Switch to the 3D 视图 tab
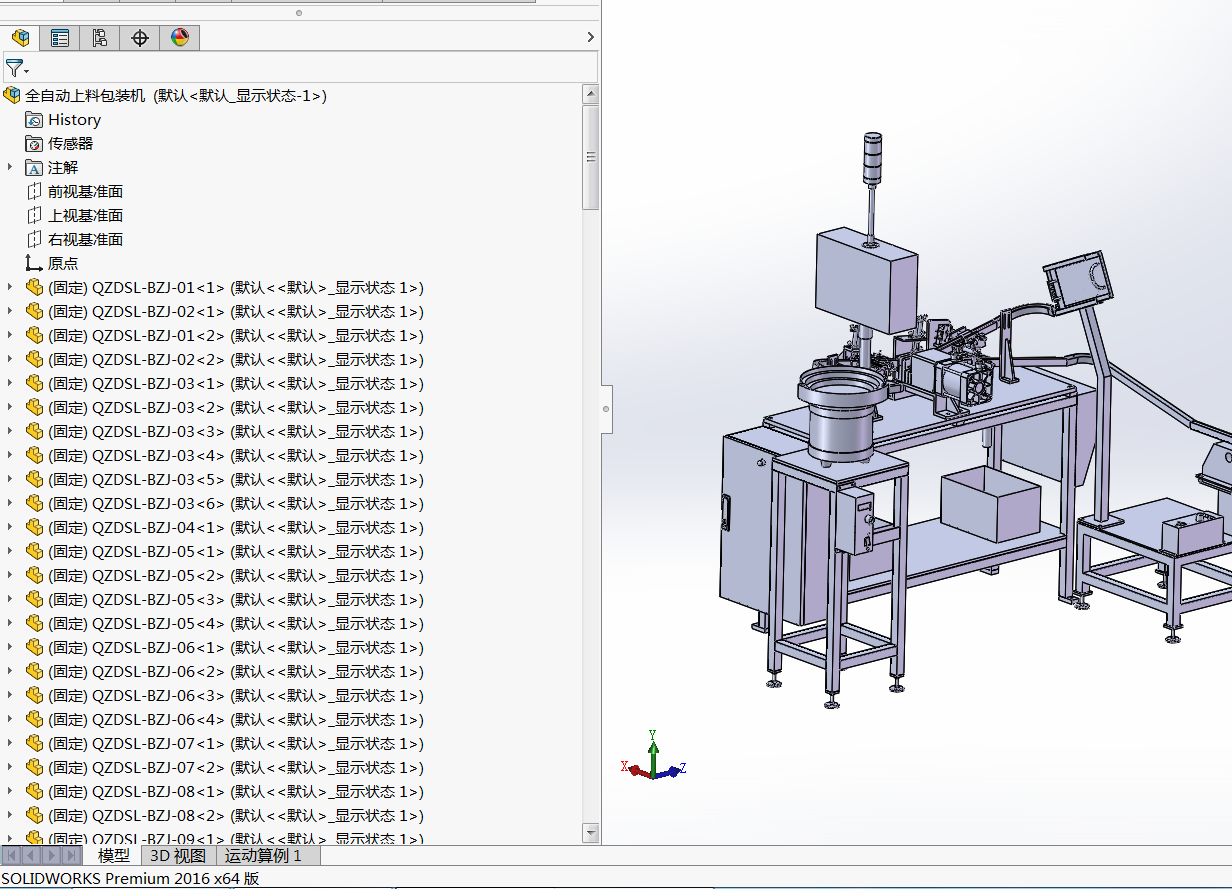This screenshot has height=889, width=1232. 177,856
